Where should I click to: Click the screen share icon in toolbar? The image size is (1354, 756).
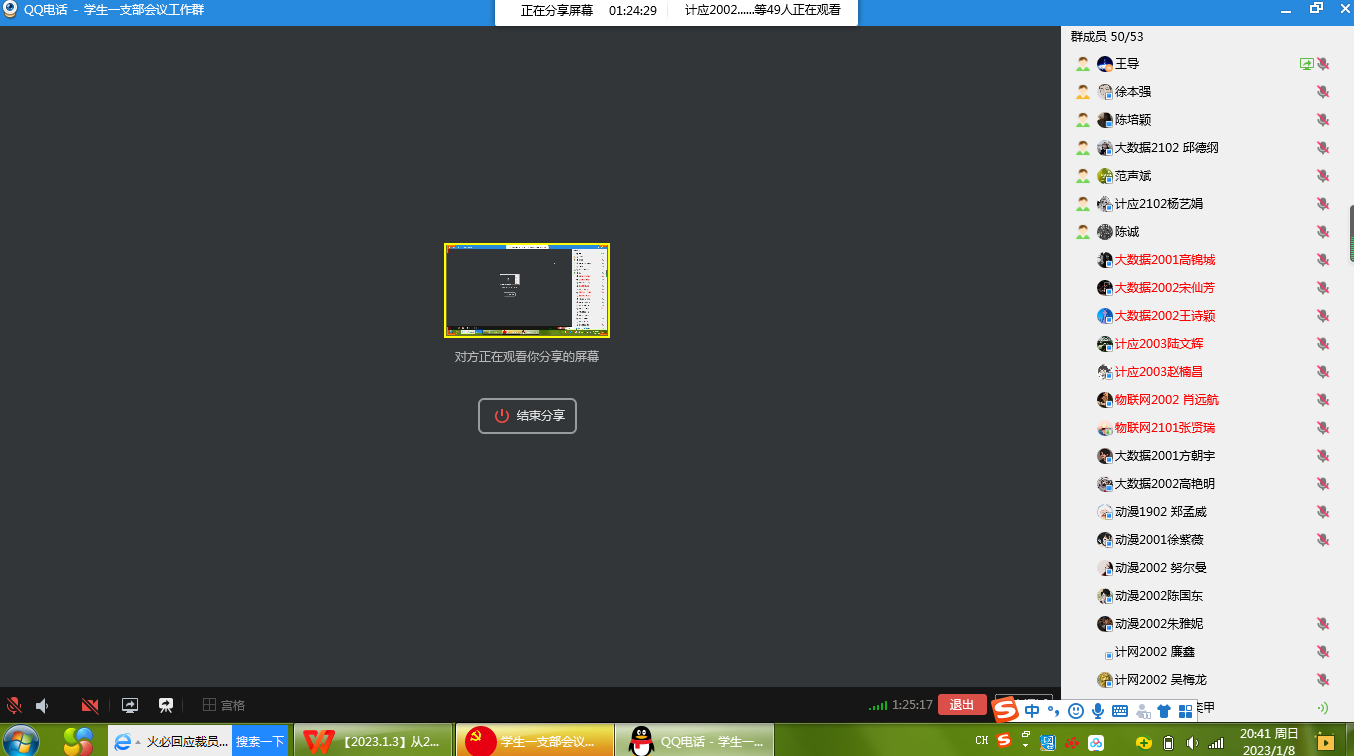coord(129,705)
